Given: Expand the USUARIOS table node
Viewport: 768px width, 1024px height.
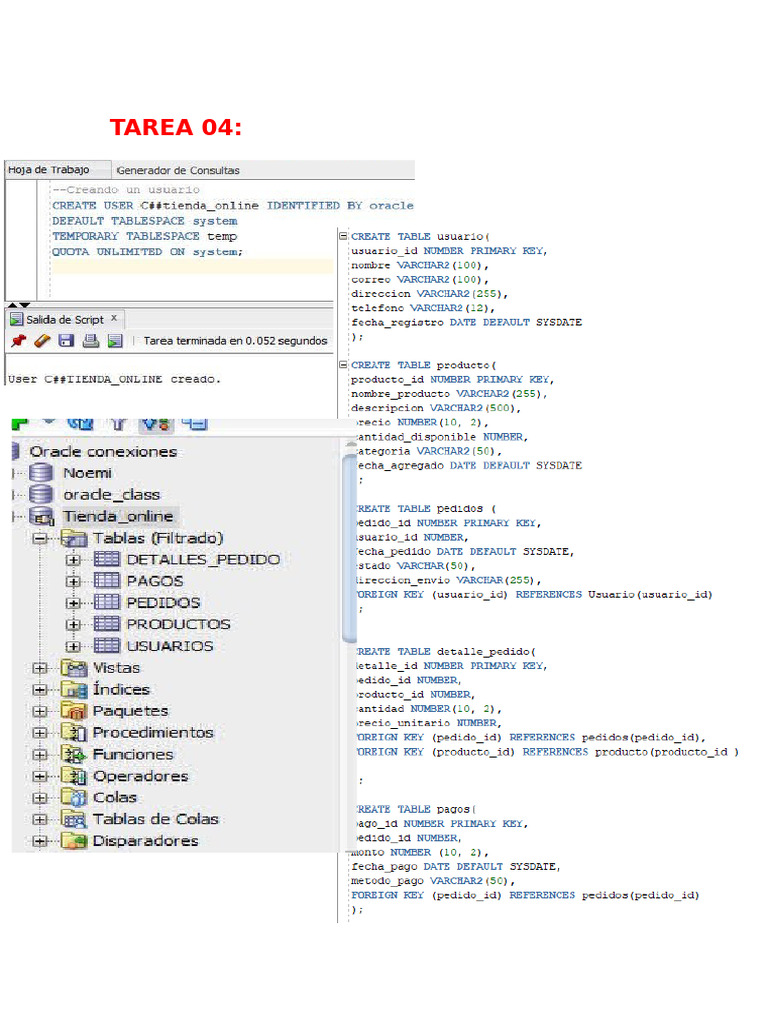Looking at the screenshot, I should (x=73, y=647).
